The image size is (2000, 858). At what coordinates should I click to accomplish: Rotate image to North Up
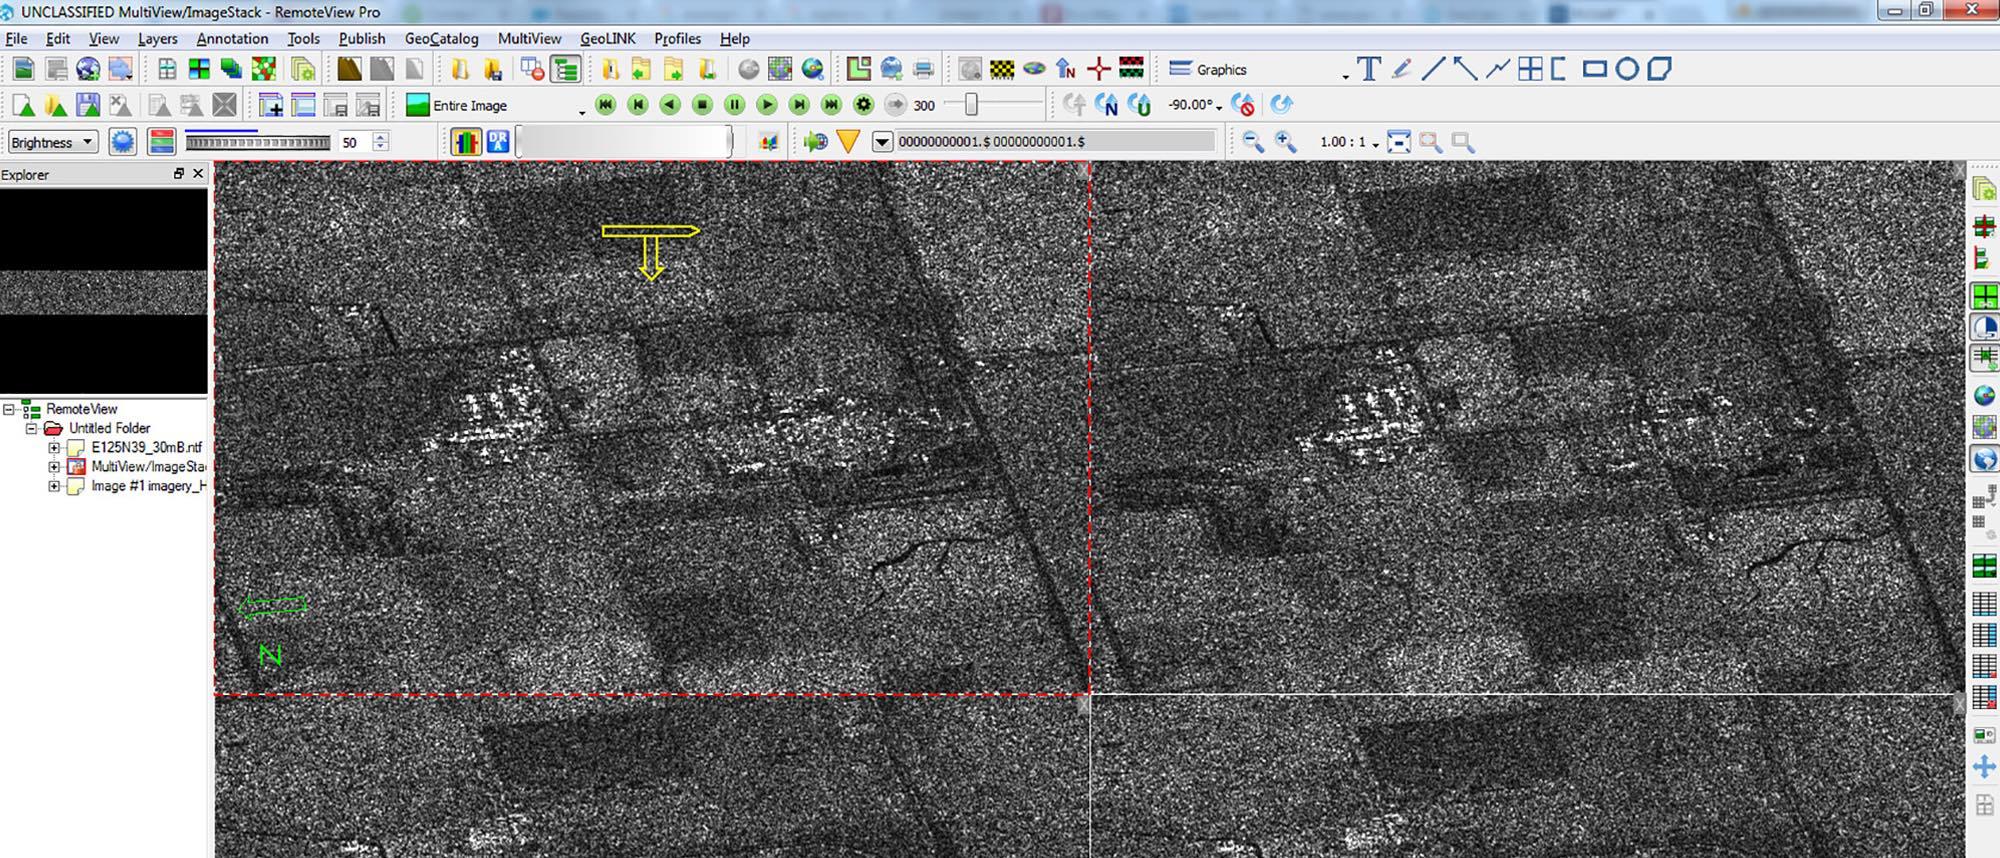coord(1106,104)
